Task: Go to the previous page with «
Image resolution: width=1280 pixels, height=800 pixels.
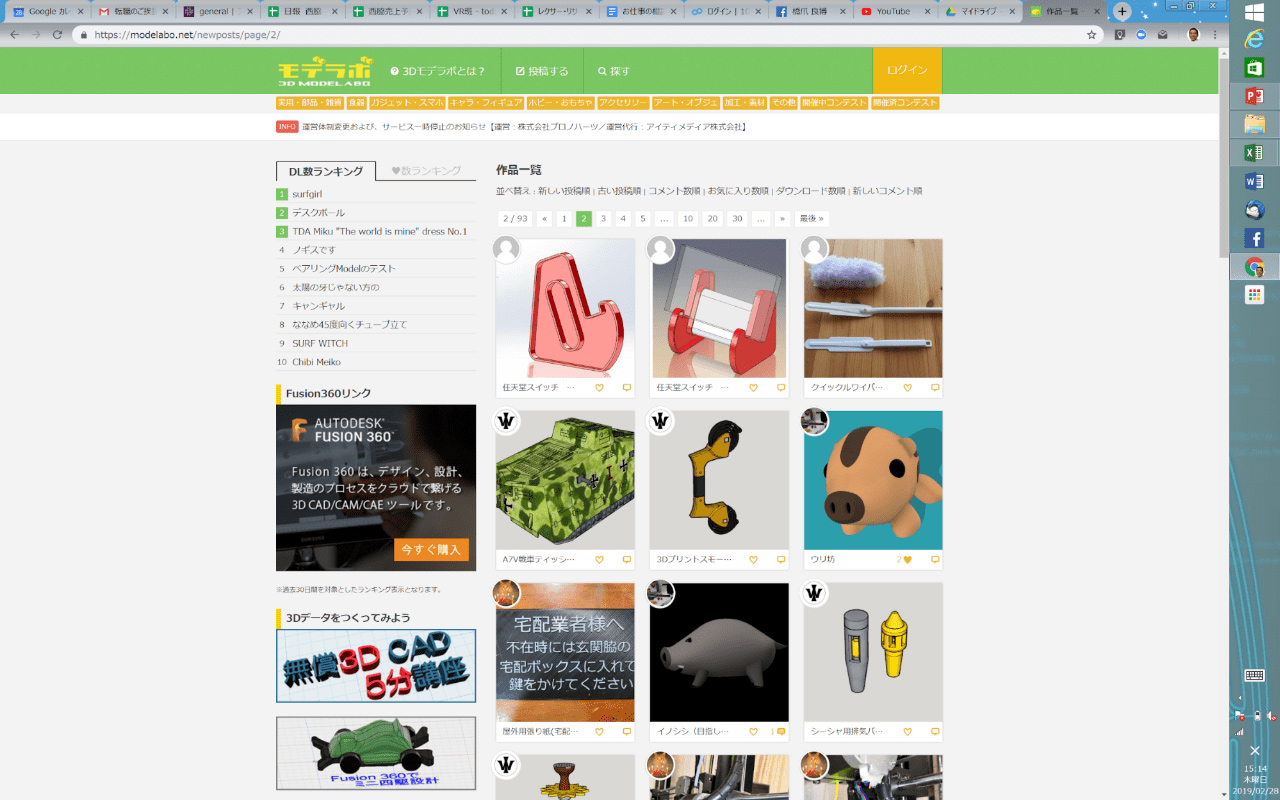Action: (x=544, y=218)
